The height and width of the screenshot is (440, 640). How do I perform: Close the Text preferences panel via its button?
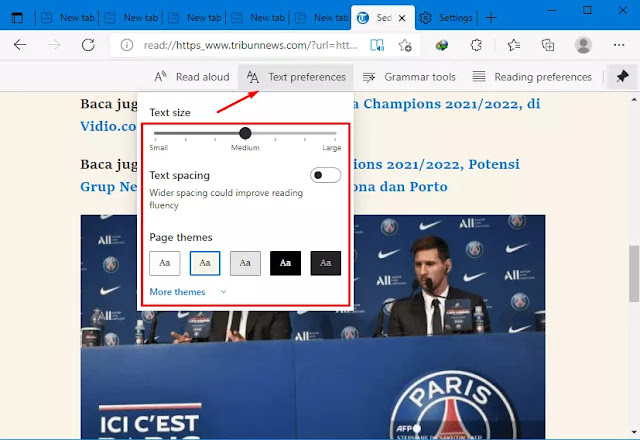click(296, 77)
